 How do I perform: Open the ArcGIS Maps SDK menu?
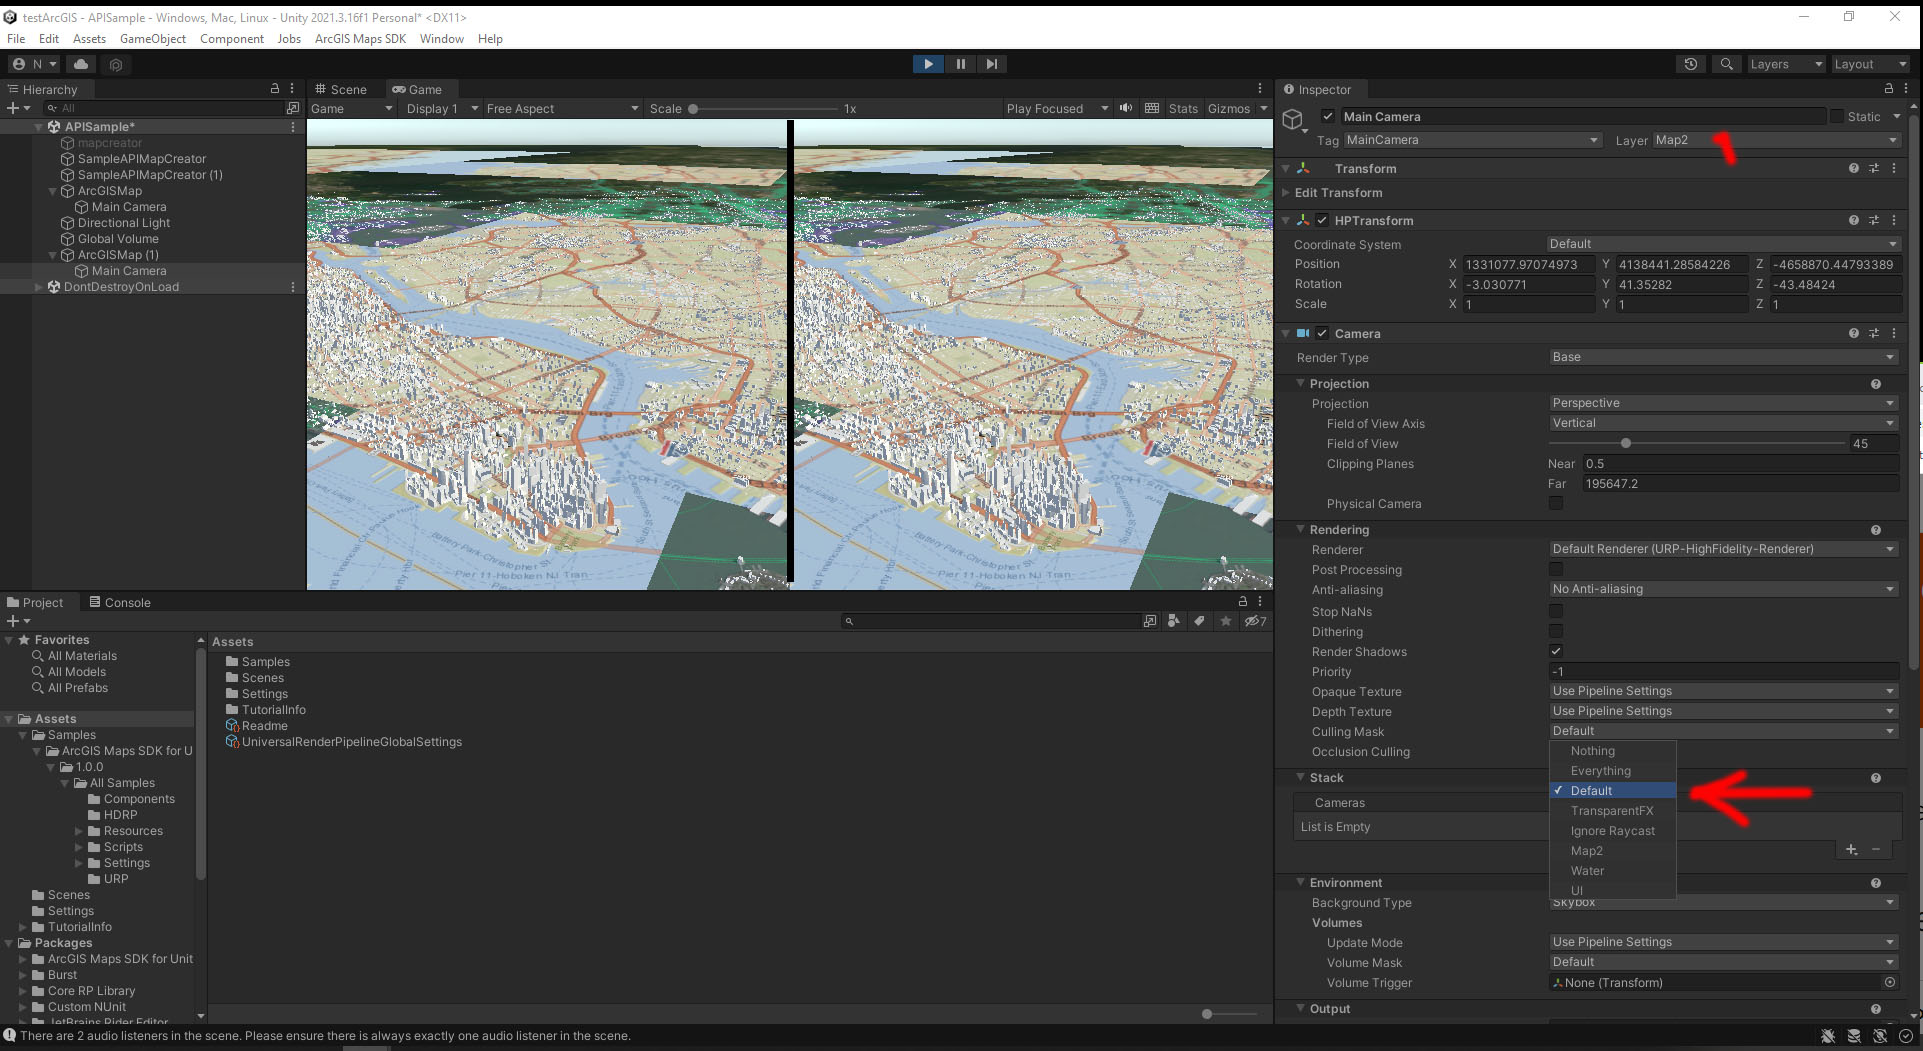click(360, 38)
